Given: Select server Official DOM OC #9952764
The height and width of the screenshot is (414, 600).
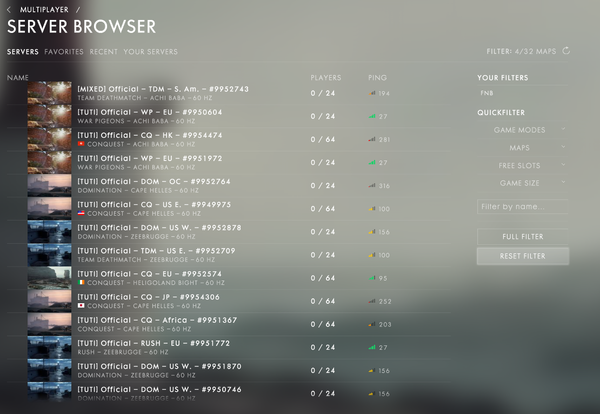Looking at the screenshot, I should pos(229,186).
